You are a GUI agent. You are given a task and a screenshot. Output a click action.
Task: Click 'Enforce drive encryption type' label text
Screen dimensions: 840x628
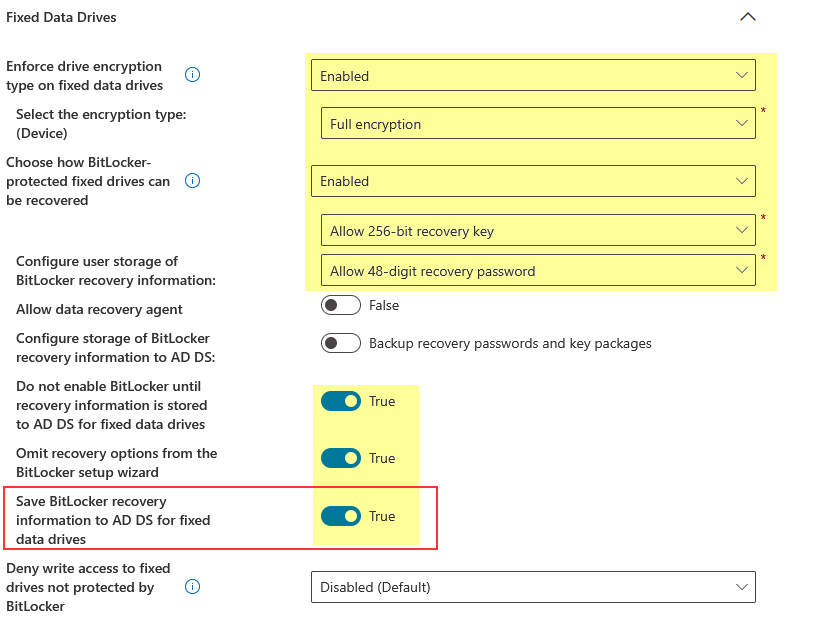[x=85, y=76]
